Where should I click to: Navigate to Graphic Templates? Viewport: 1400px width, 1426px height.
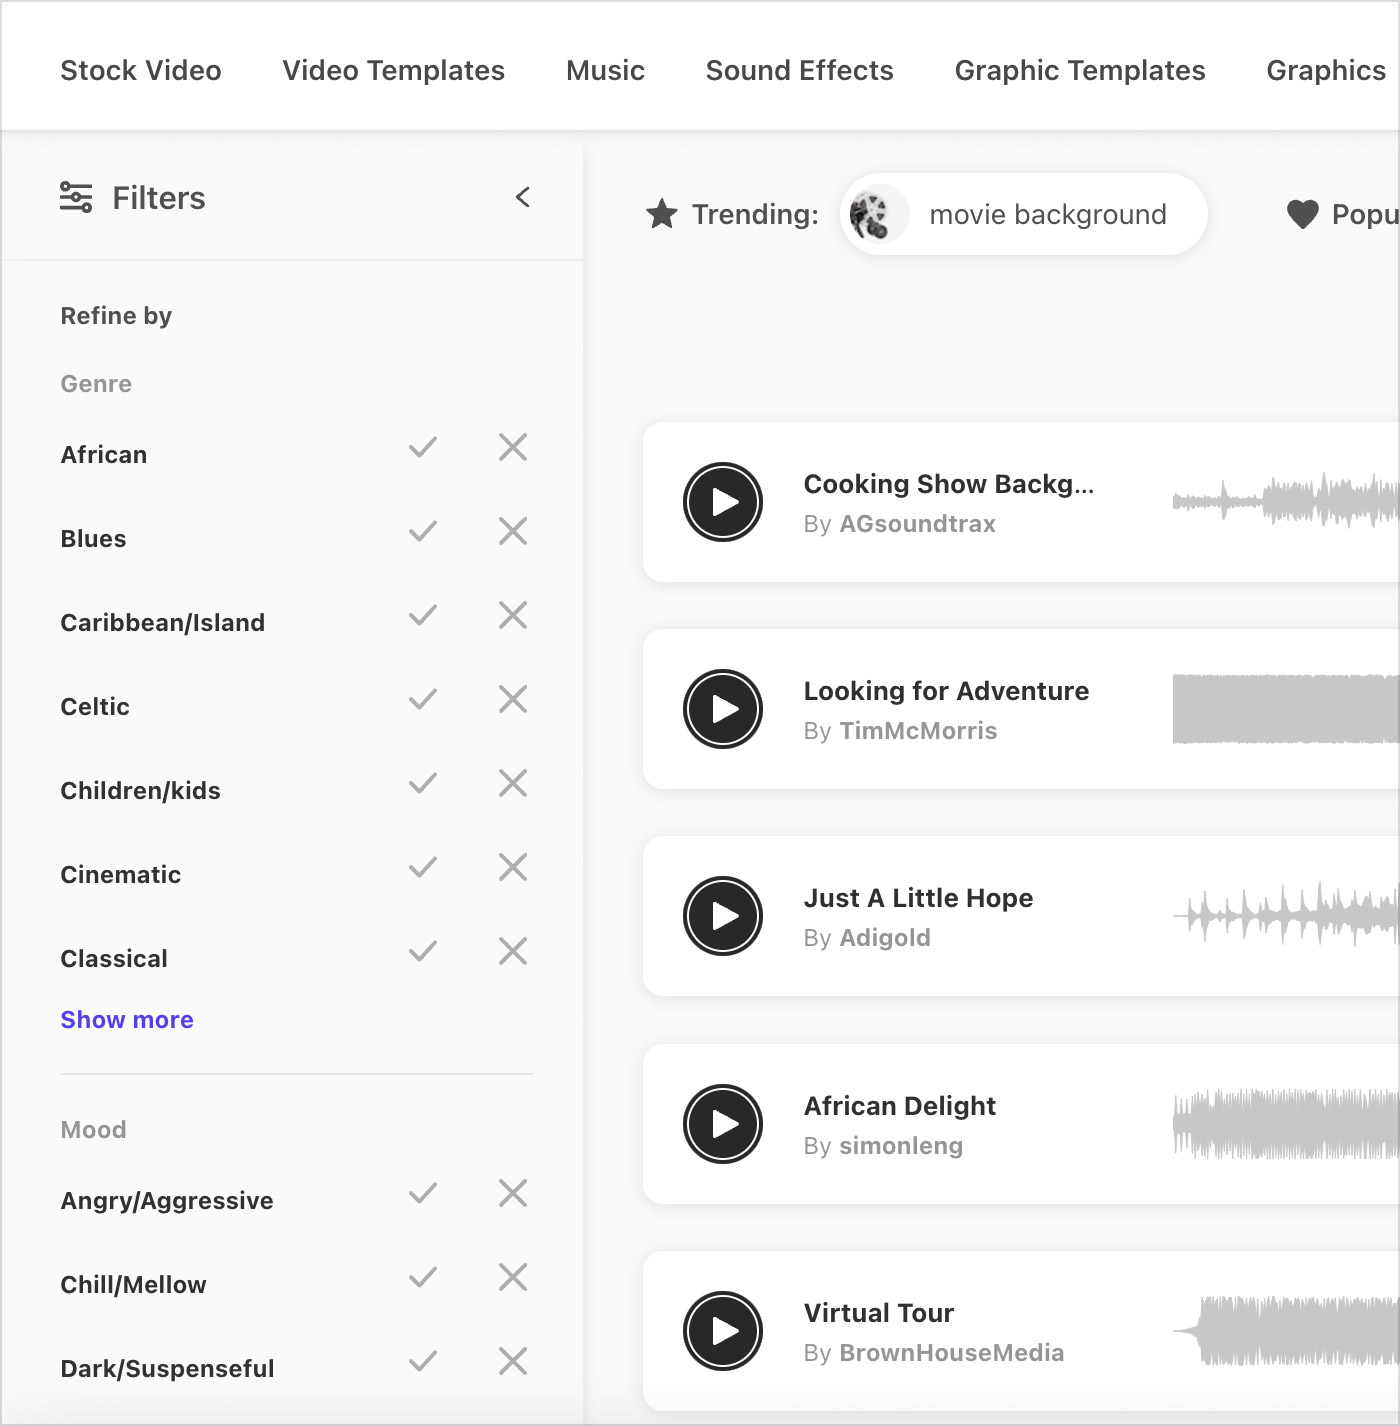tap(1079, 70)
